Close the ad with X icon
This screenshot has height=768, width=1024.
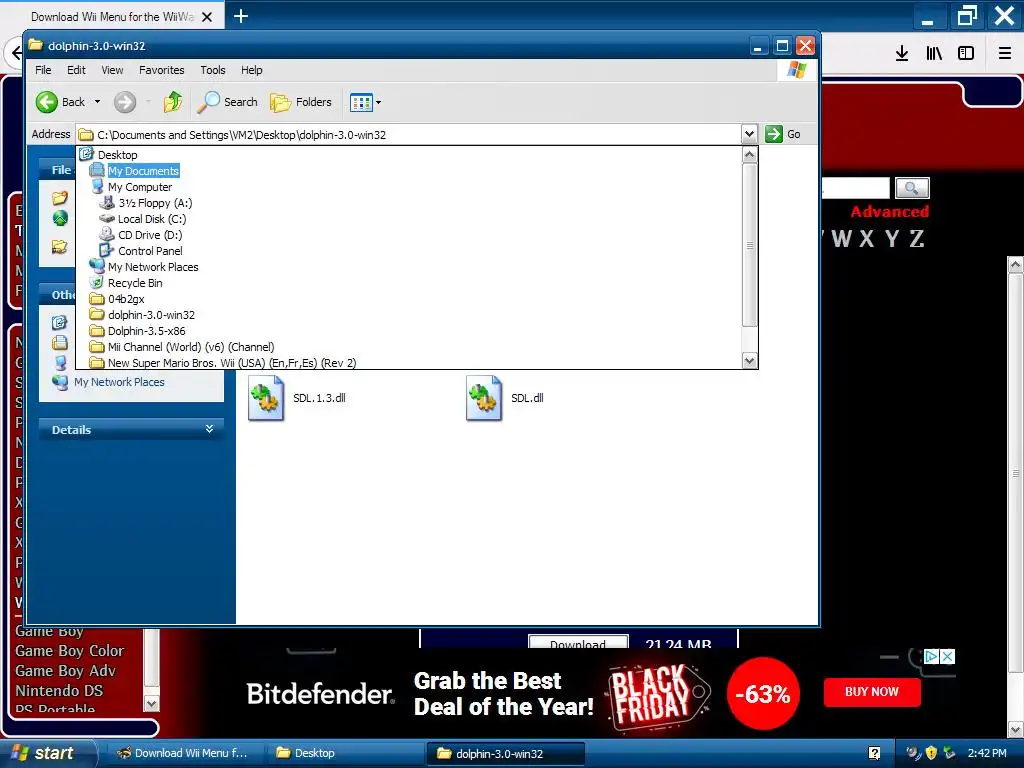[x=947, y=656]
